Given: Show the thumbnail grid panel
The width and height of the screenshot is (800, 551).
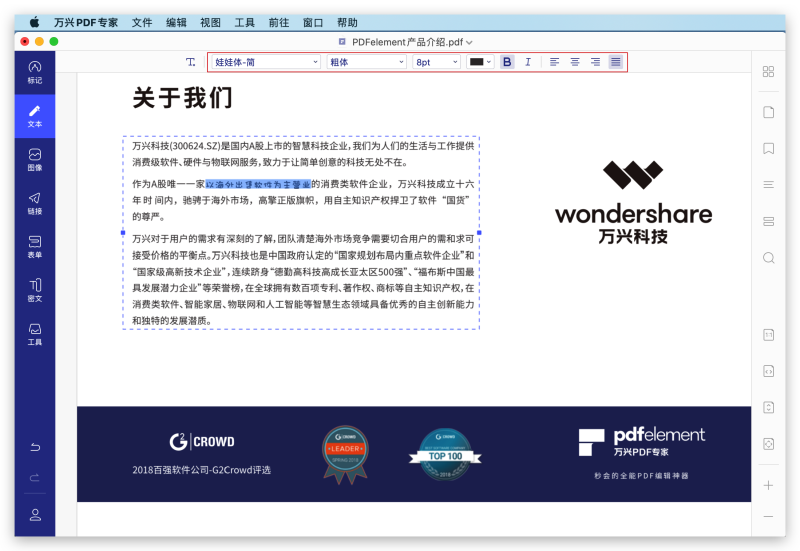Looking at the screenshot, I should pyautogui.click(x=768, y=72).
